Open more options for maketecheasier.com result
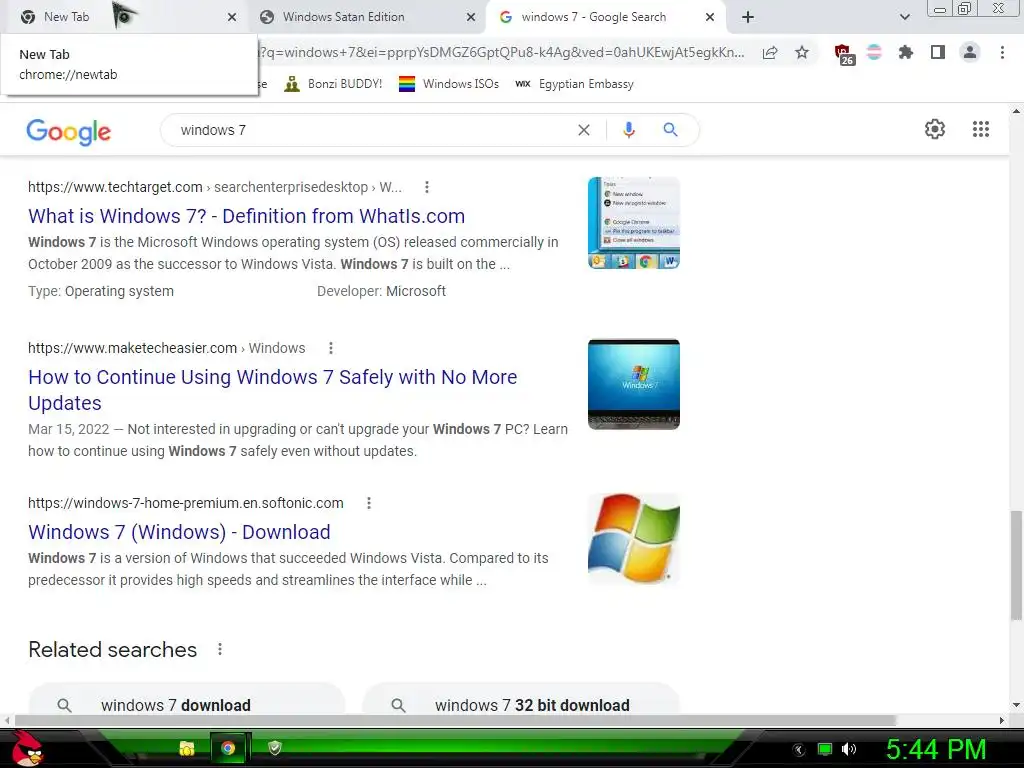1024x768 pixels. point(331,348)
